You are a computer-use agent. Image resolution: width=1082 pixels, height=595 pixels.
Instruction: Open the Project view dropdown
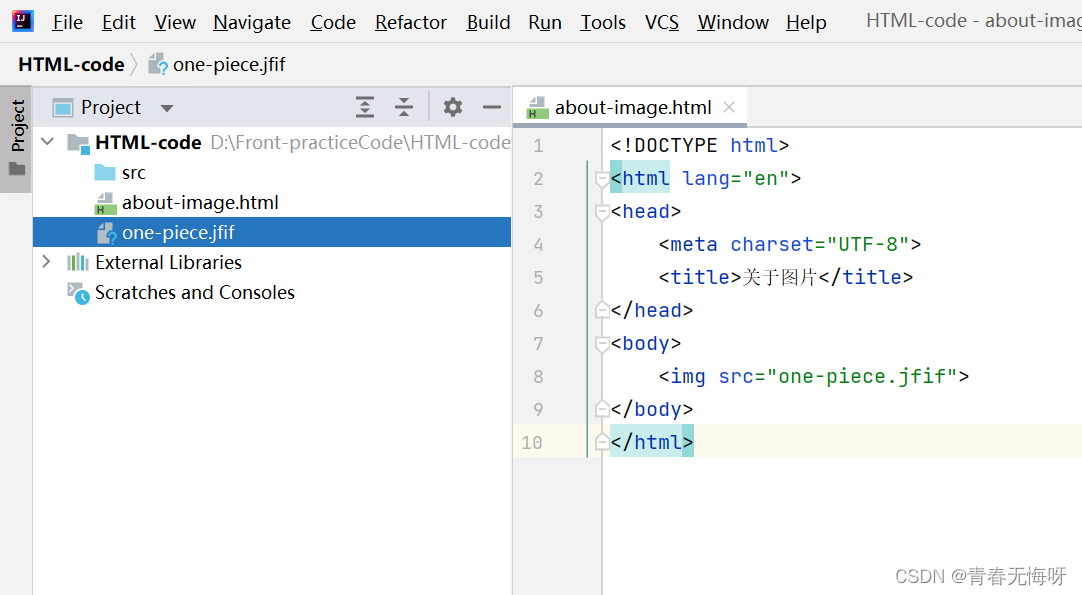[x=166, y=108]
